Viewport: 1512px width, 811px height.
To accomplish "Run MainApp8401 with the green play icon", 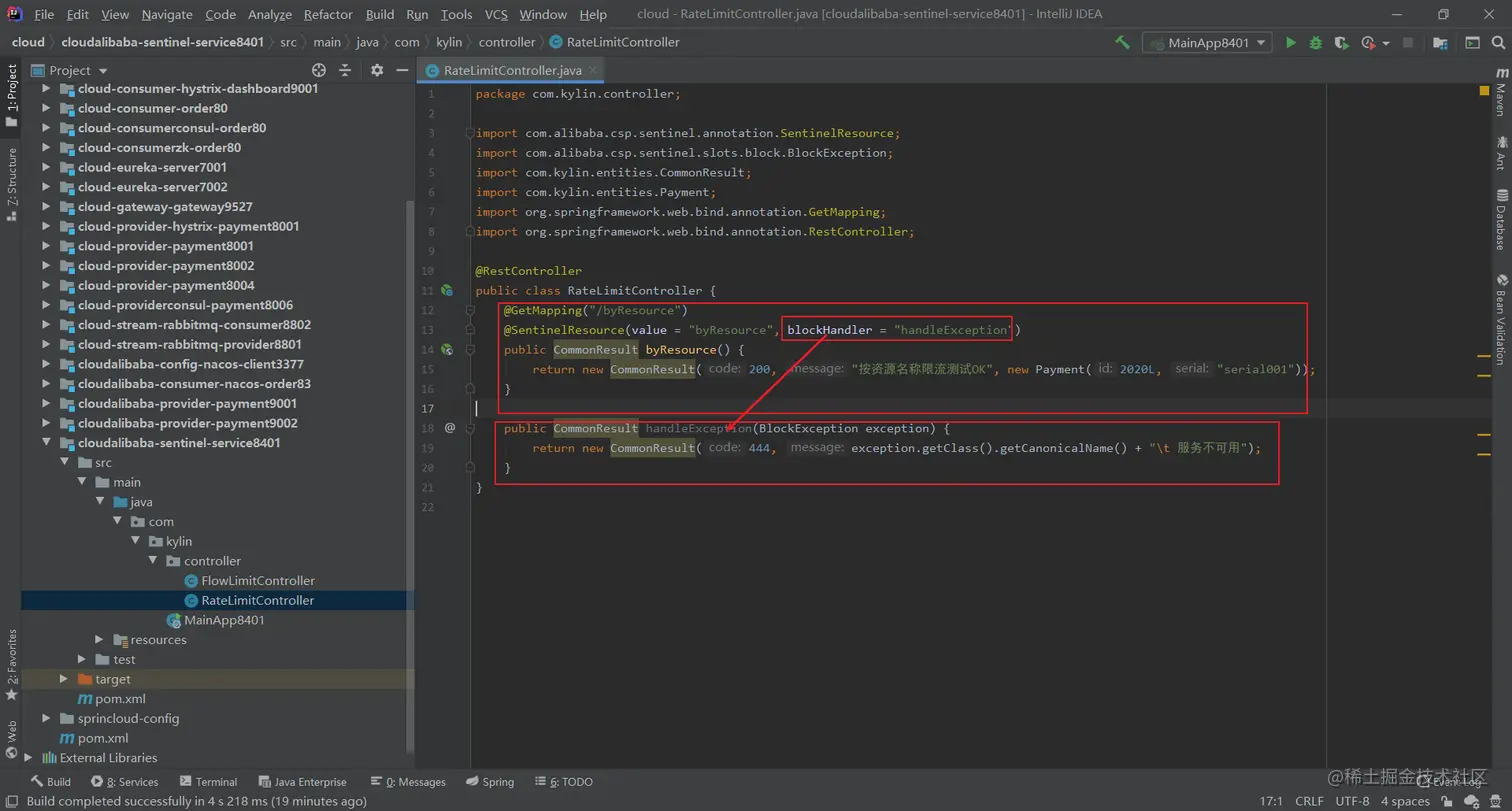I will [x=1291, y=42].
